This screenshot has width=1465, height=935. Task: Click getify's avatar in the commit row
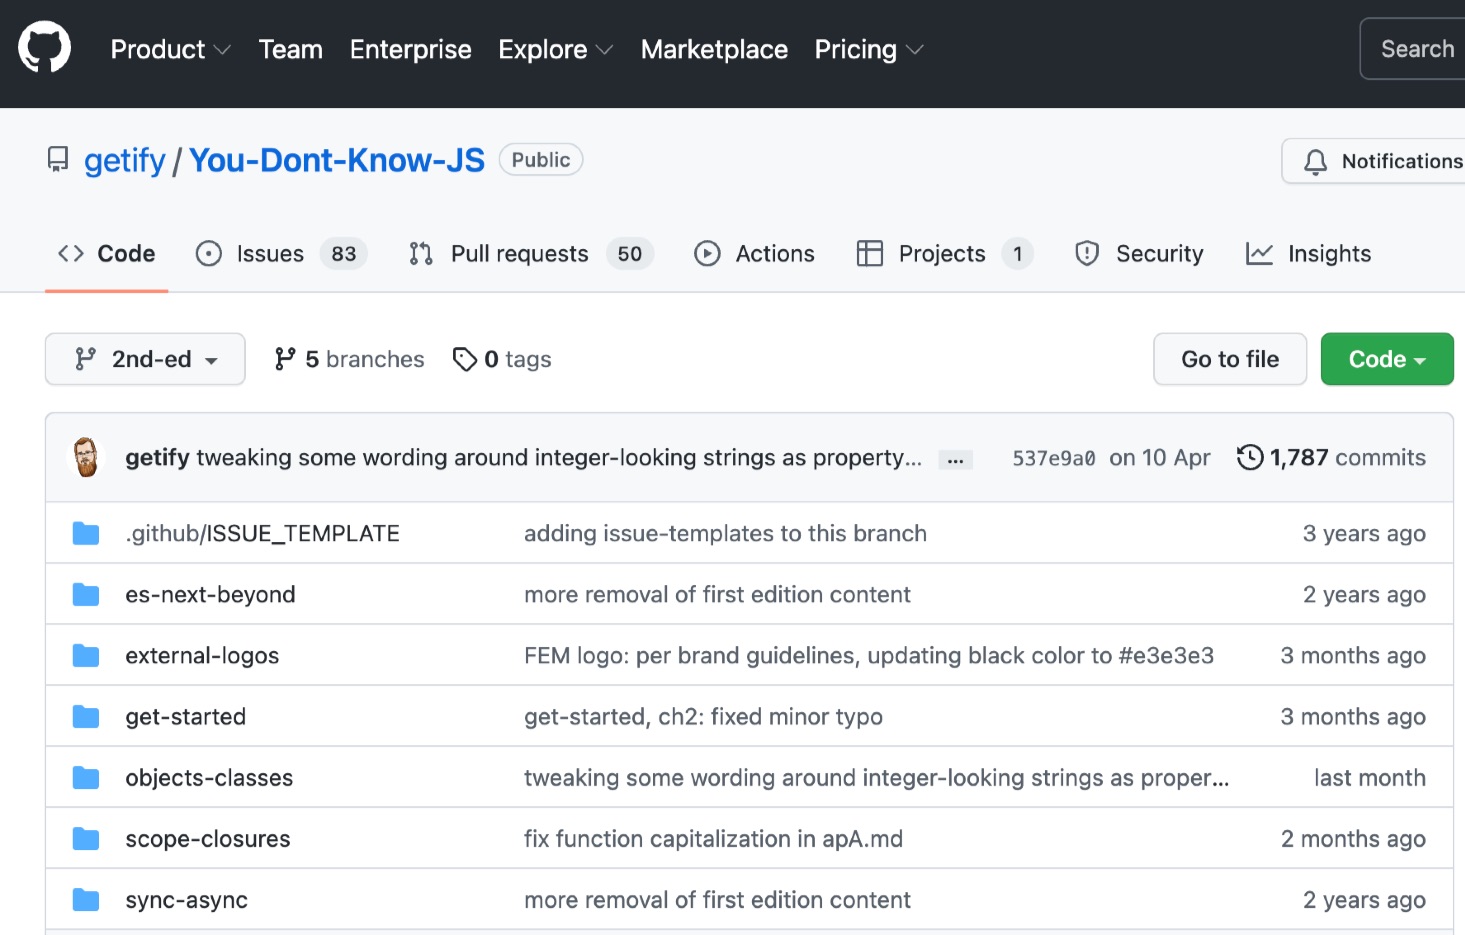(86, 458)
